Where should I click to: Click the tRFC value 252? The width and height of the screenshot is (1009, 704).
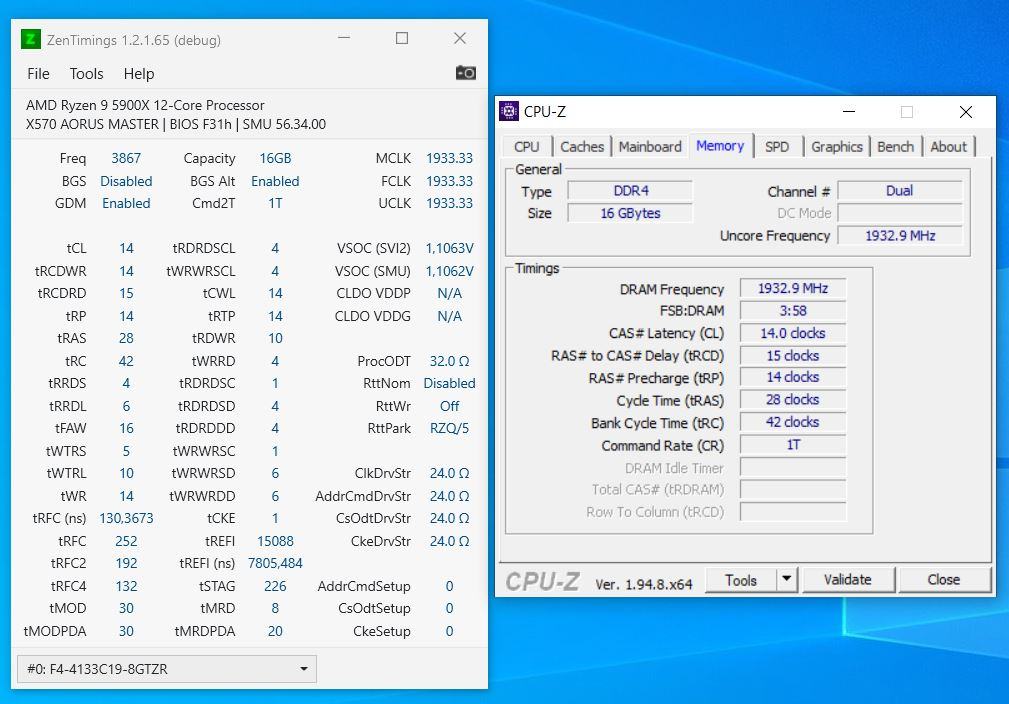click(126, 542)
